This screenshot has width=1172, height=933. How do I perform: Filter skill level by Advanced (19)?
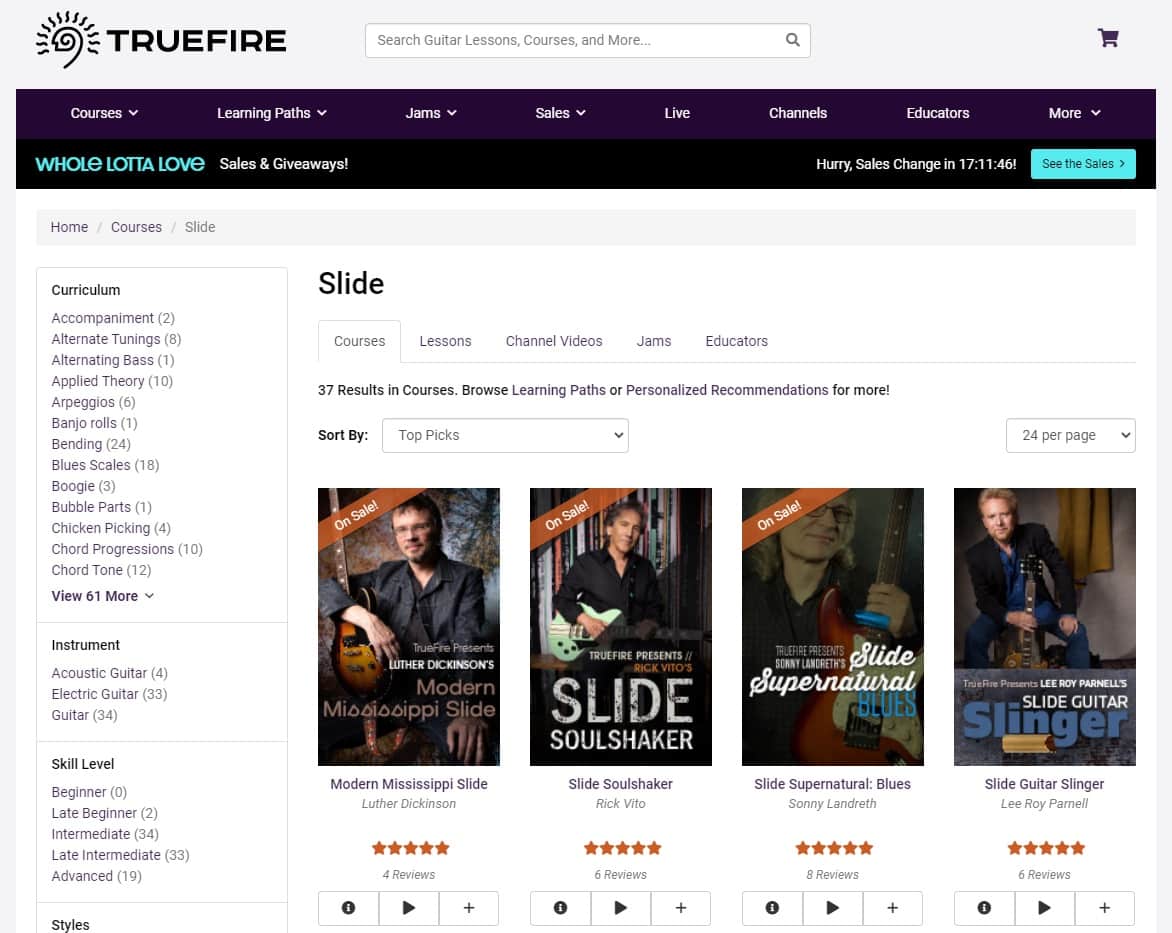coord(96,875)
